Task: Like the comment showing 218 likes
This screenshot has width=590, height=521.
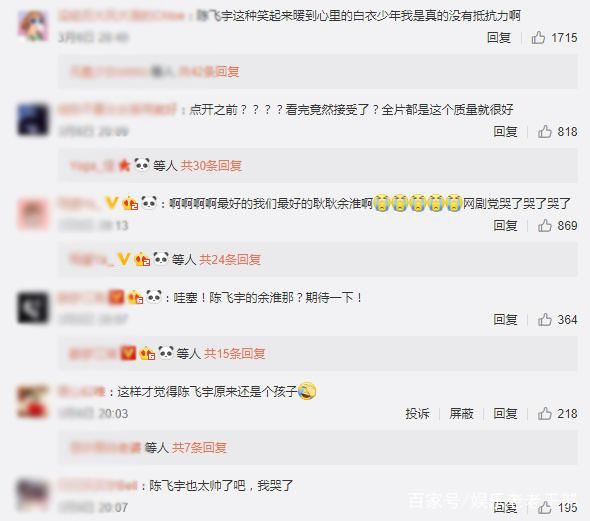Action: tap(544, 414)
